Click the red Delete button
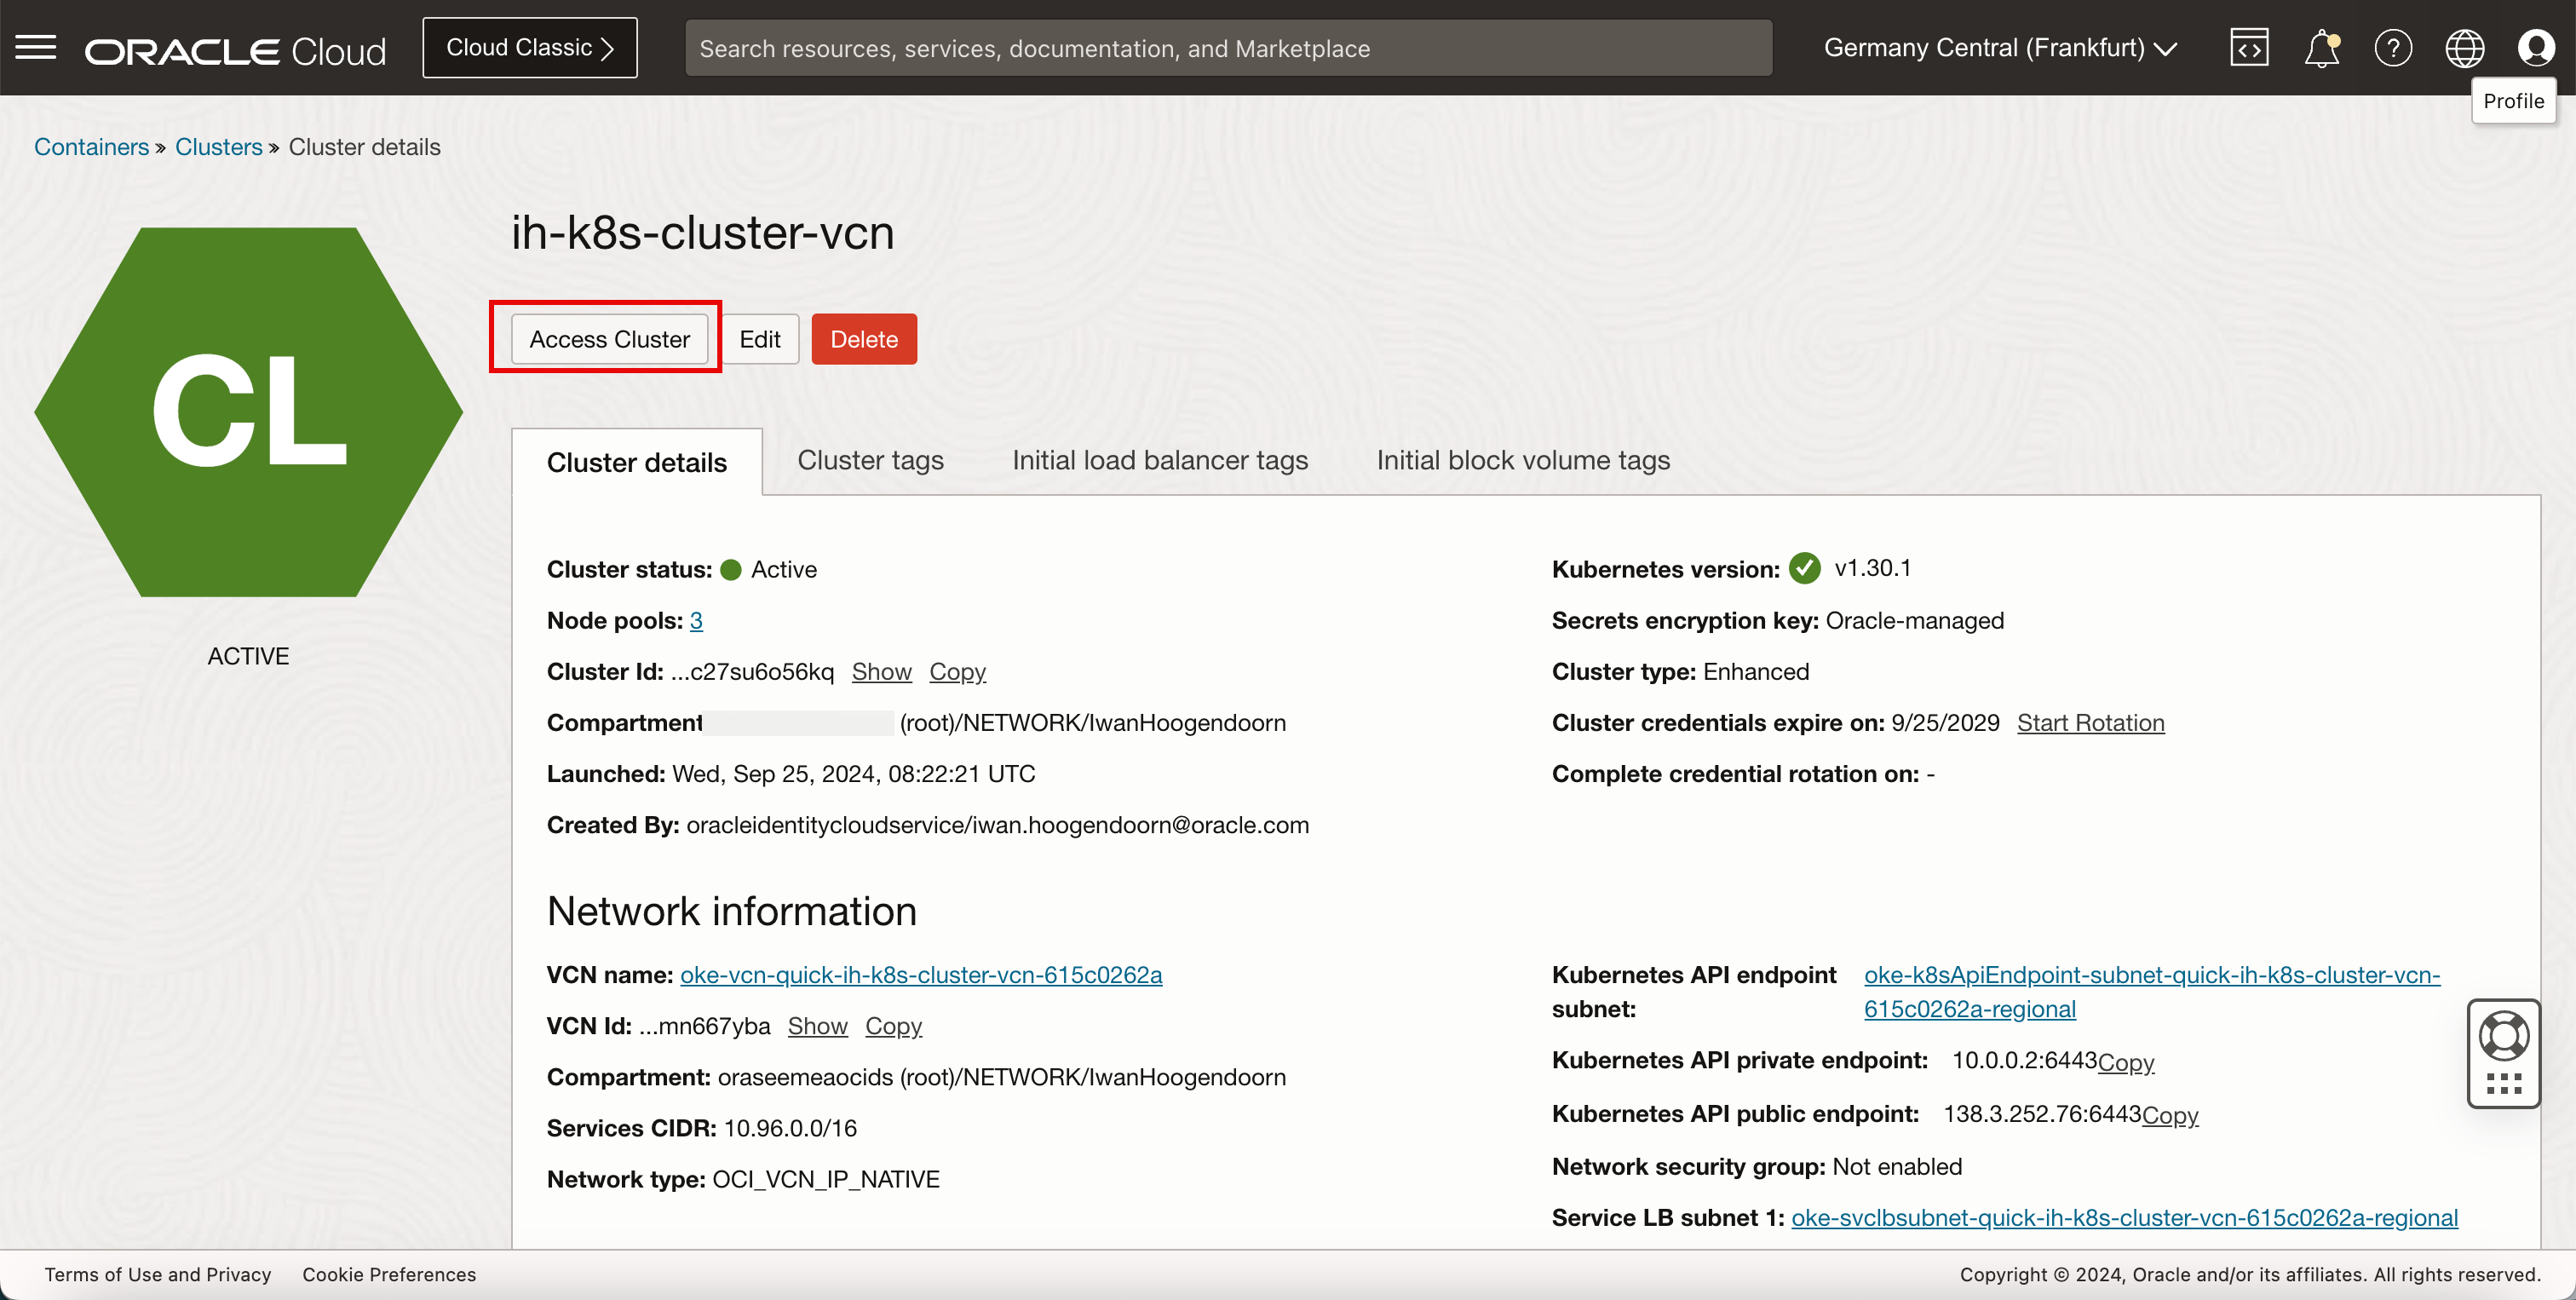The image size is (2576, 1300). tap(863, 339)
